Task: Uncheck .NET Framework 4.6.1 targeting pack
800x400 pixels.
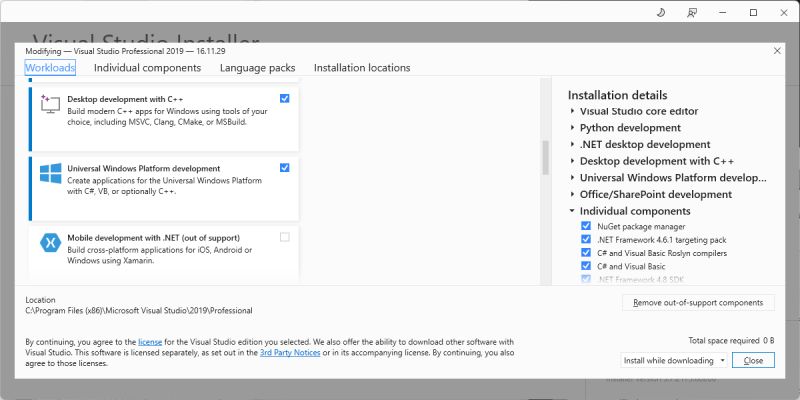Action: tap(586, 239)
